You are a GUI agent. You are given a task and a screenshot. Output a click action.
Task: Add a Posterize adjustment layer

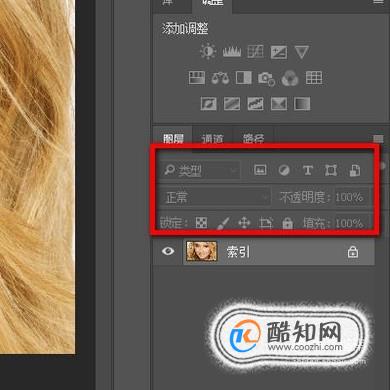pyautogui.click(x=232, y=104)
